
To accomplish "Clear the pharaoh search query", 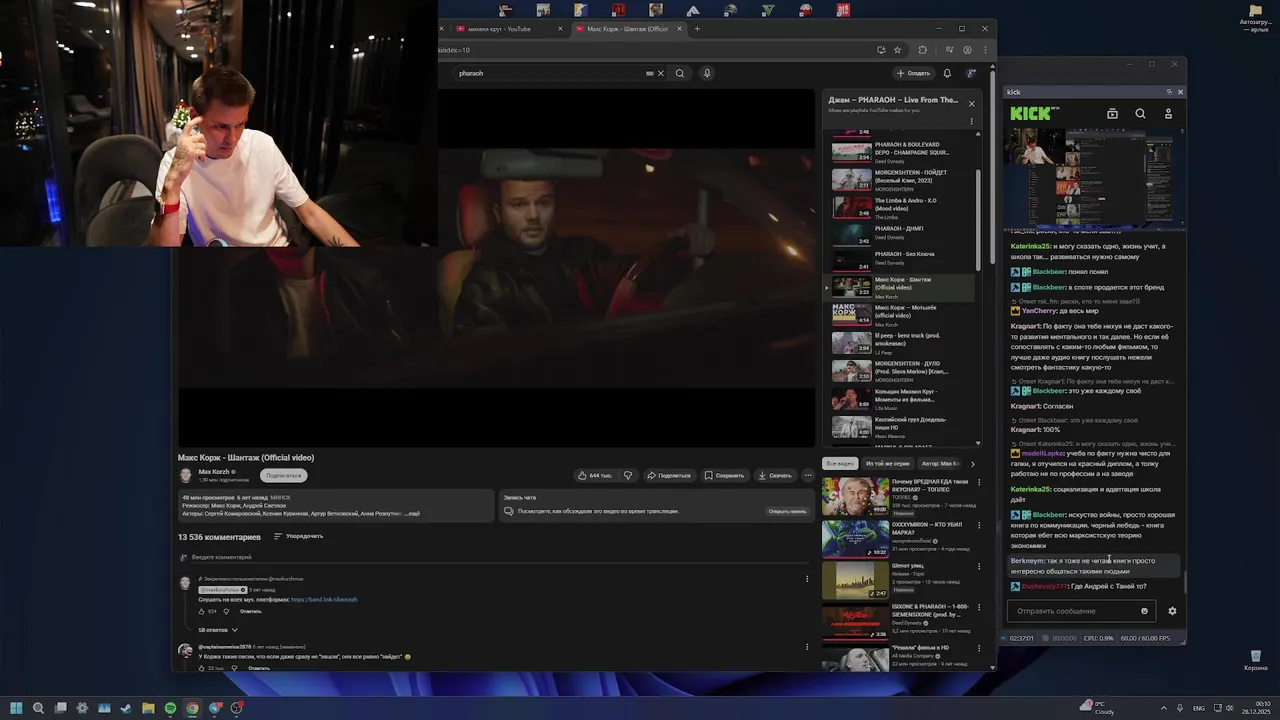I will (660, 73).
